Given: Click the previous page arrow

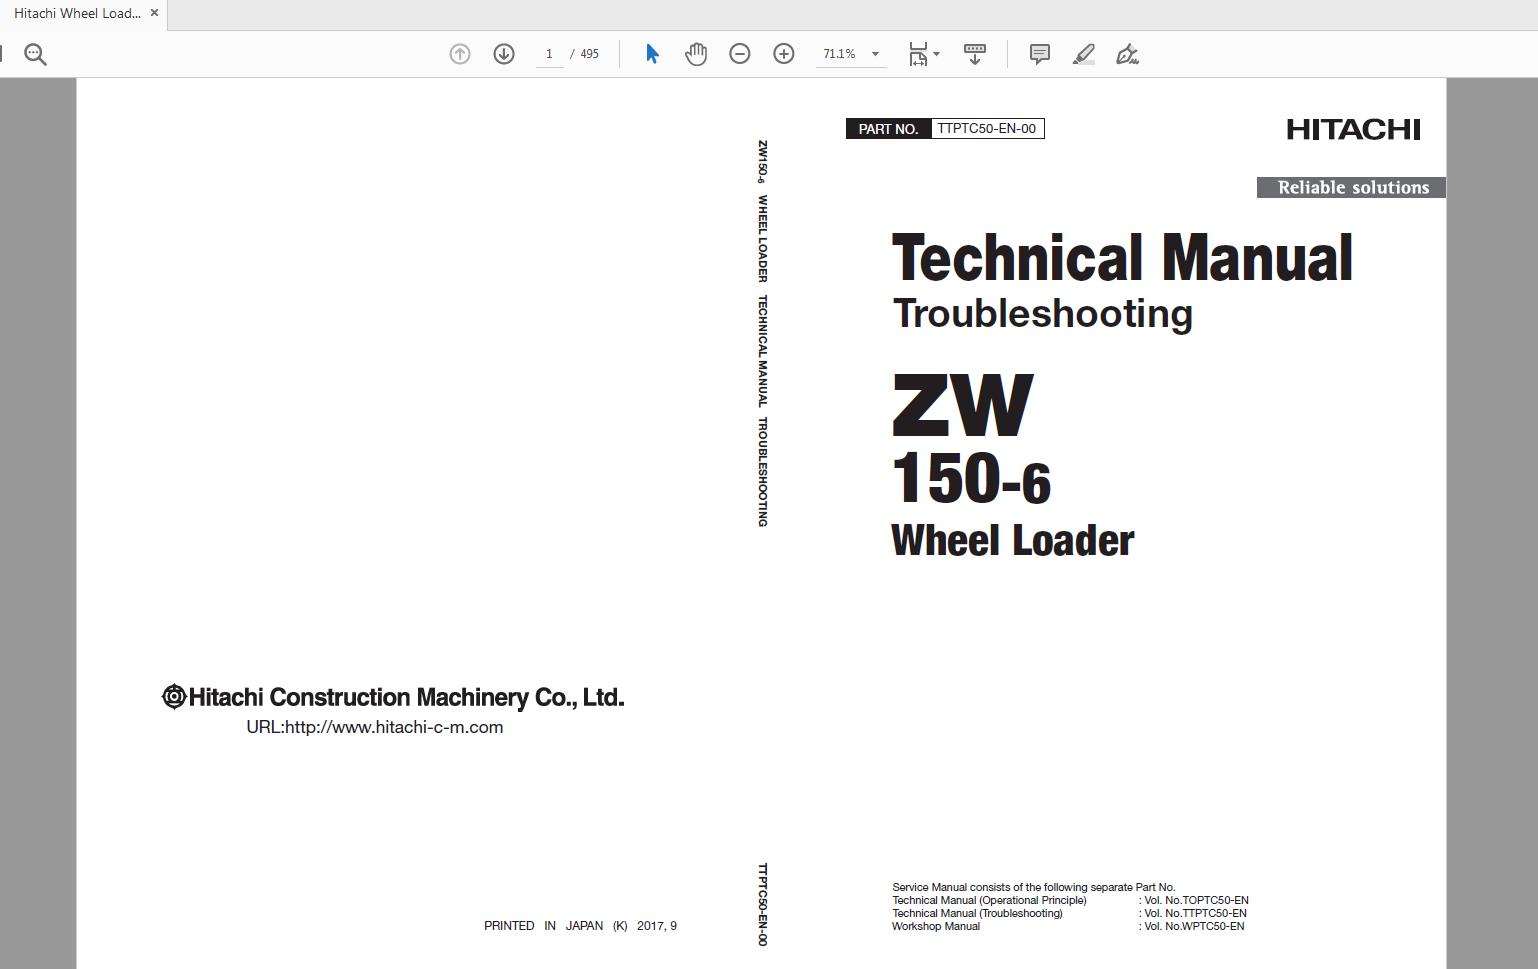Looking at the screenshot, I should click(x=460, y=54).
